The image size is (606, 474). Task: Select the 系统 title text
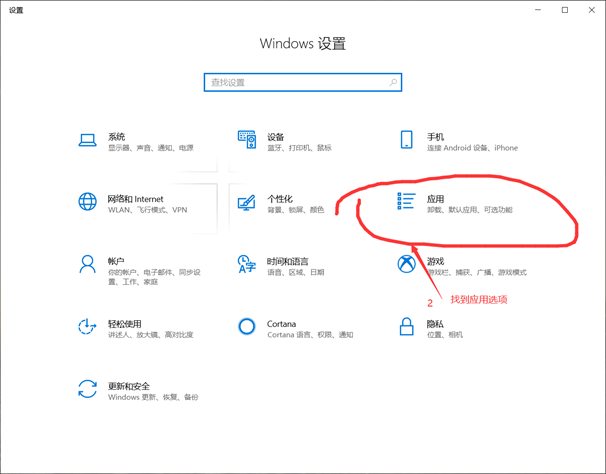click(x=116, y=136)
